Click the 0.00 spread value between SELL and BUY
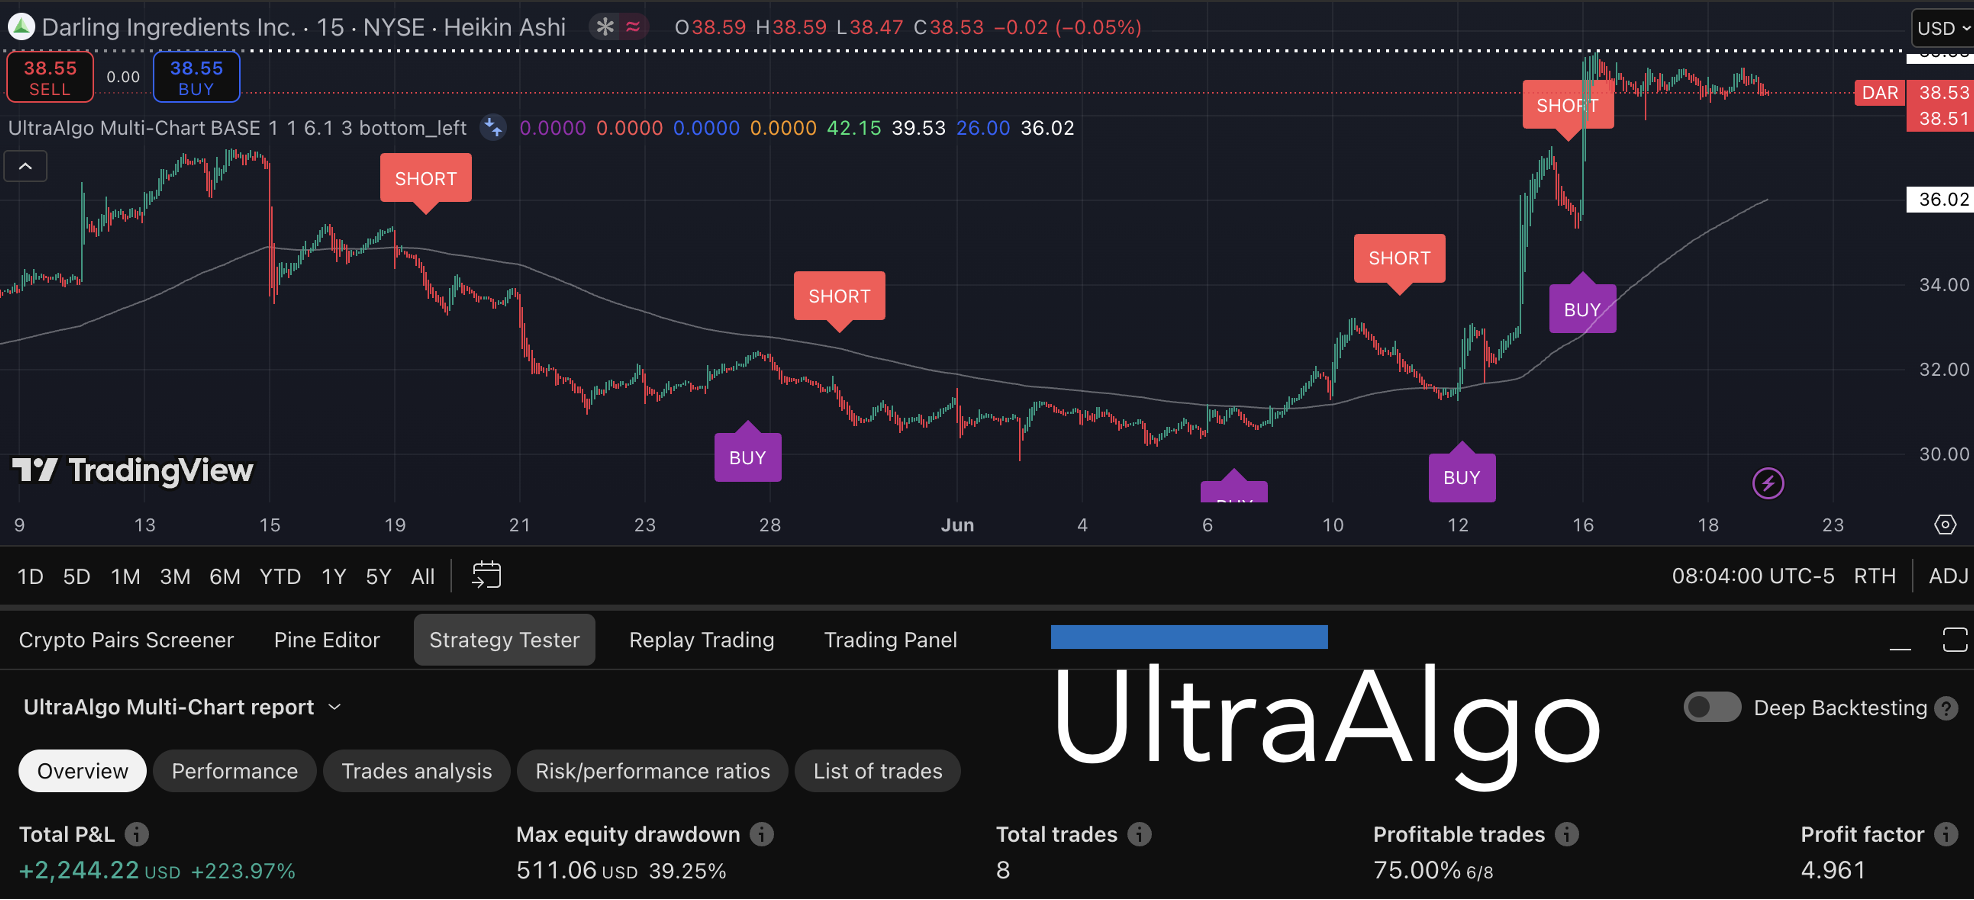This screenshot has height=900, width=1974. click(x=123, y=77)
